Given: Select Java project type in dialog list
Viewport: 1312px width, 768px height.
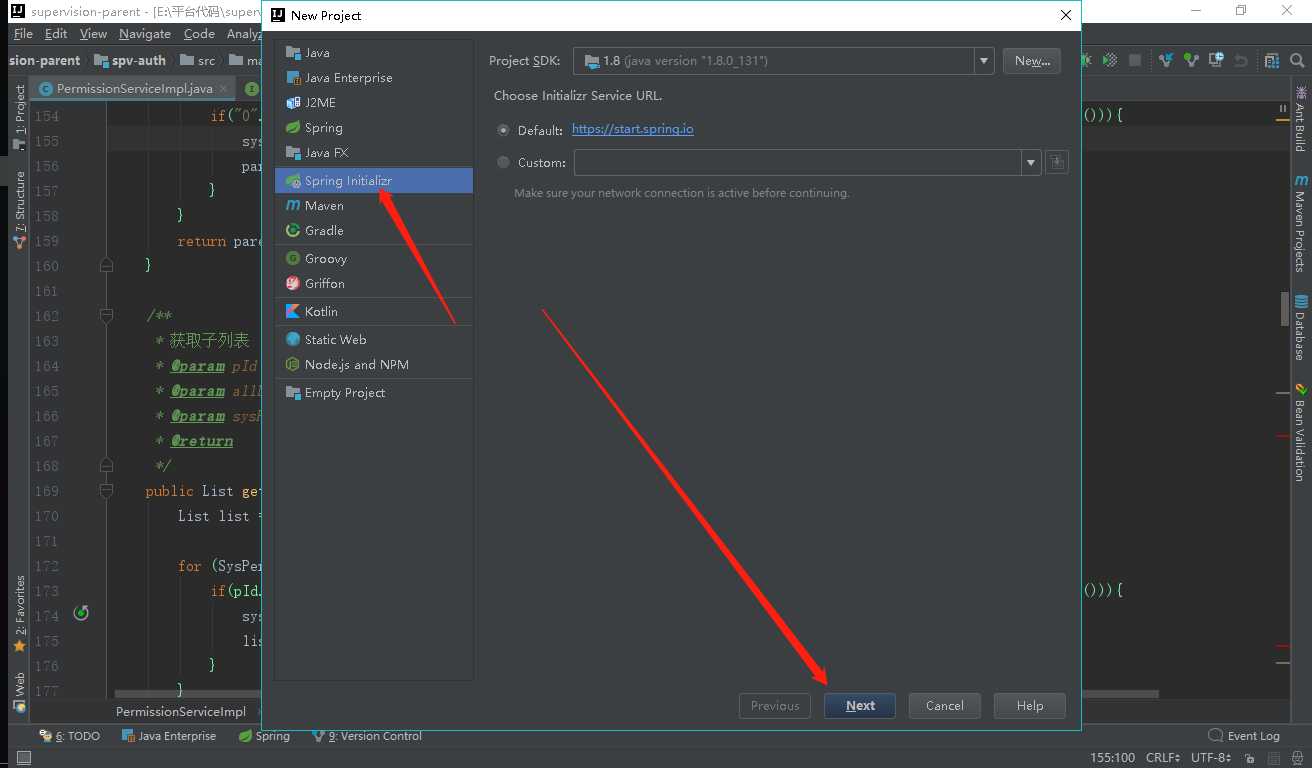Looking at the screenshot, I should 373,53.
